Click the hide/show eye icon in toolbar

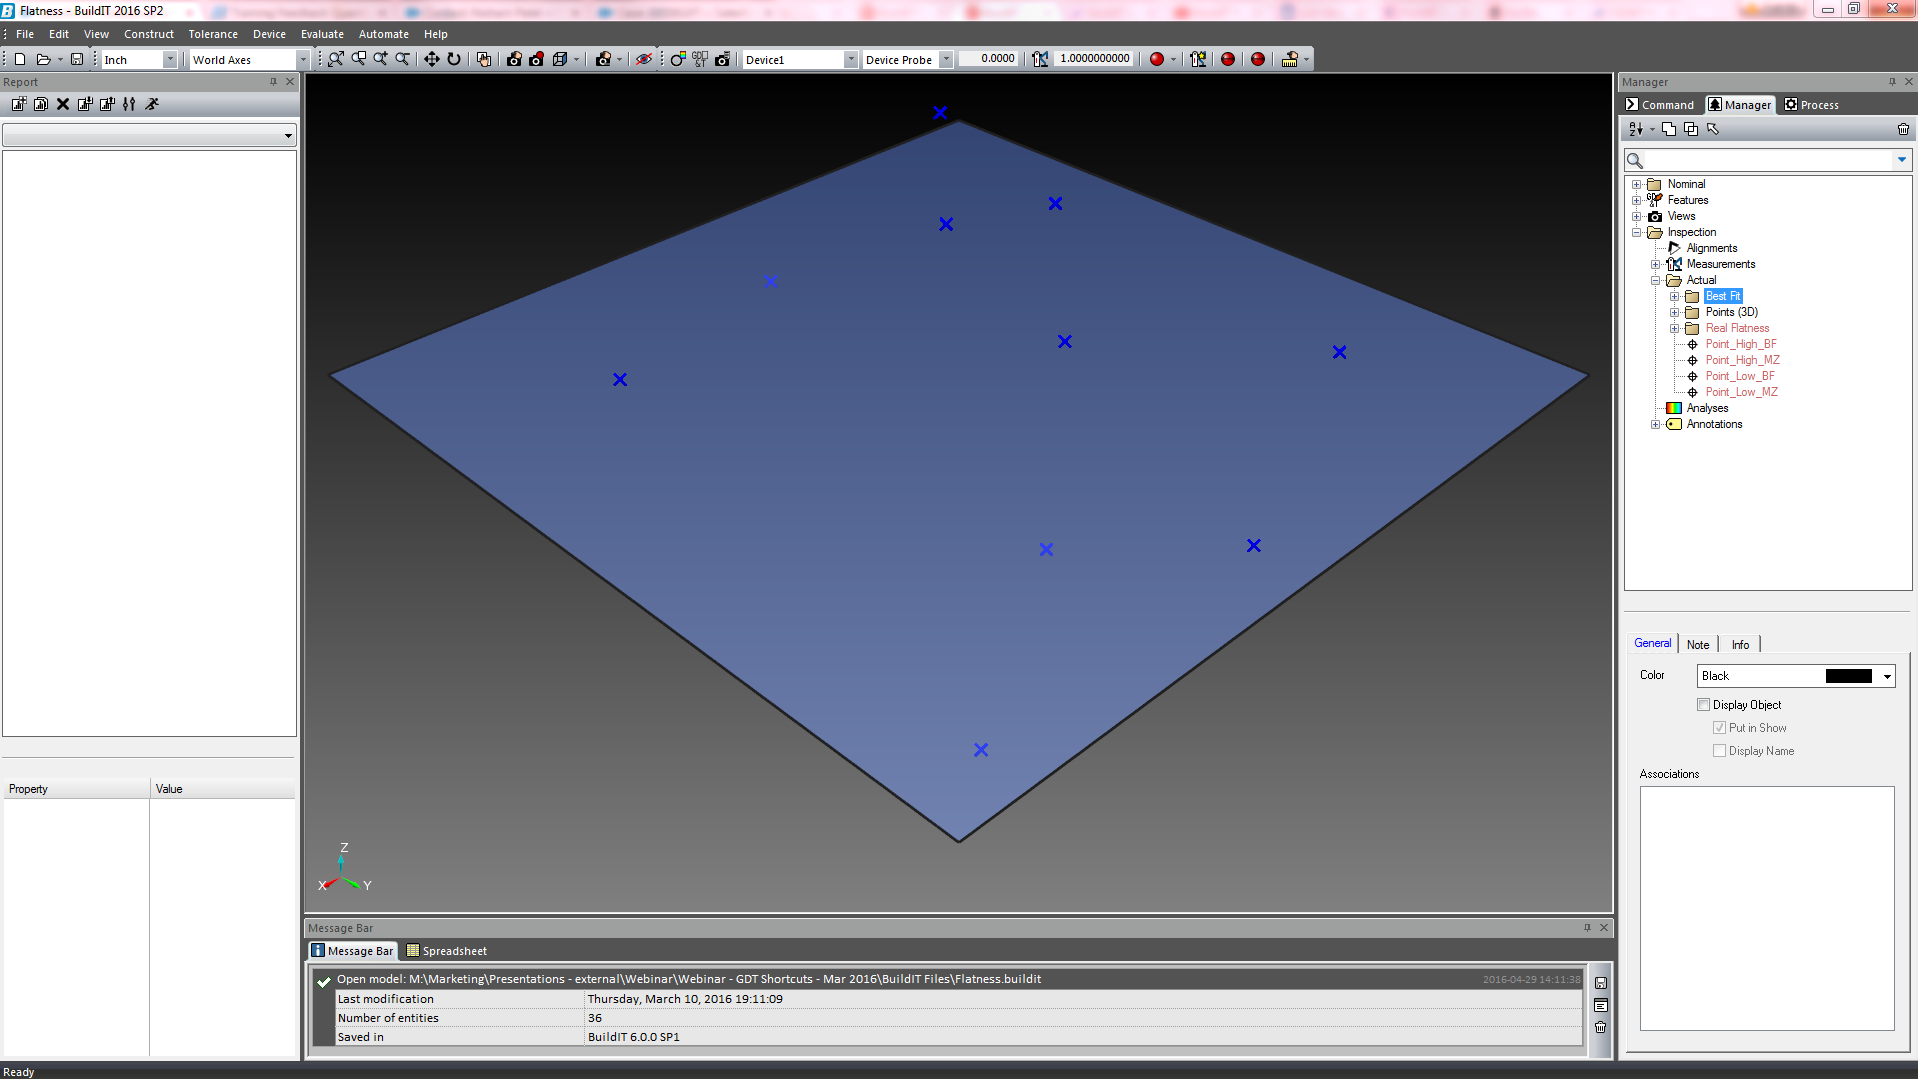(x=644, y=59)
